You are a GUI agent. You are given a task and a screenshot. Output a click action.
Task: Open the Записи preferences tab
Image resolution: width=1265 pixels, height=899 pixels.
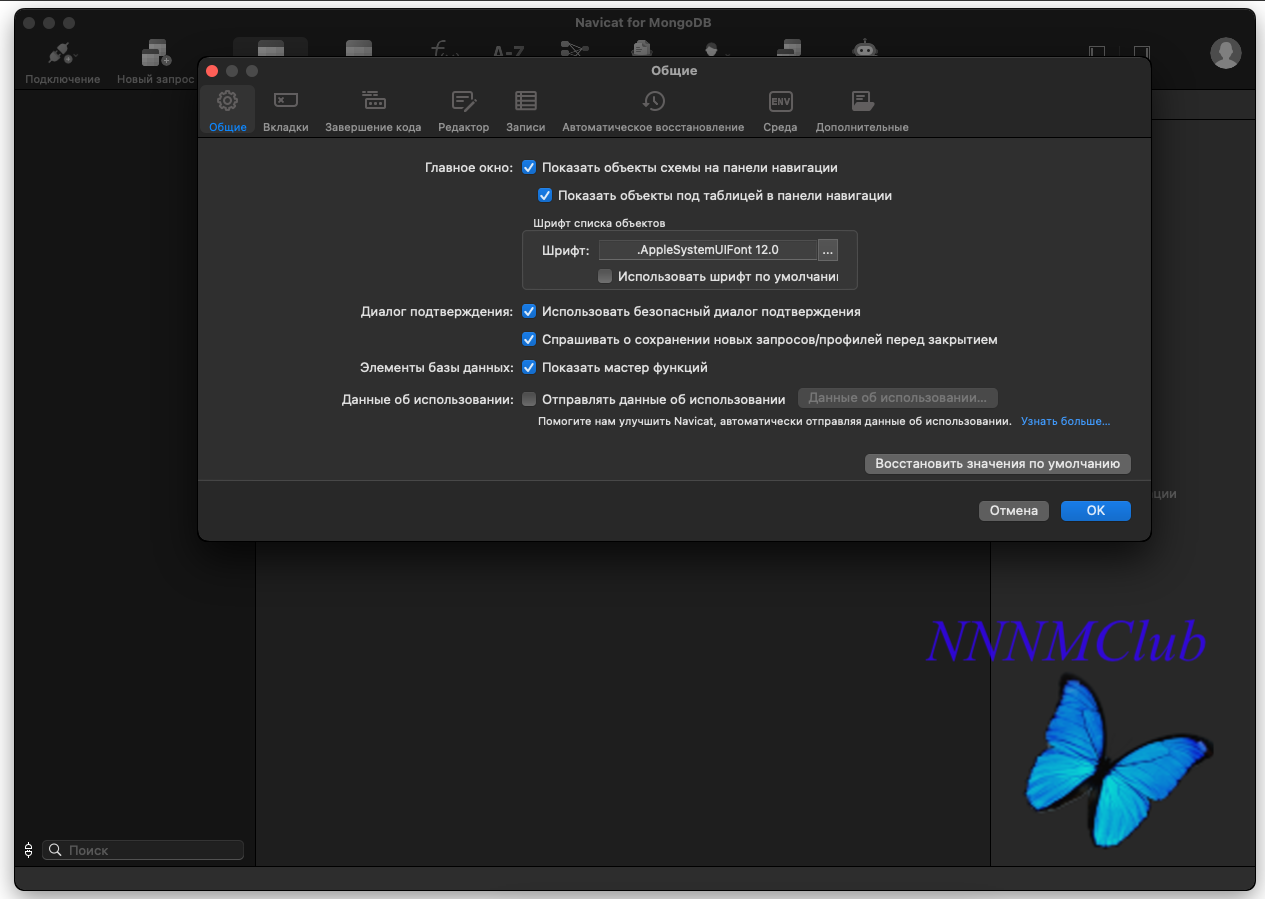pyautogui.click(x=526, y=111)
